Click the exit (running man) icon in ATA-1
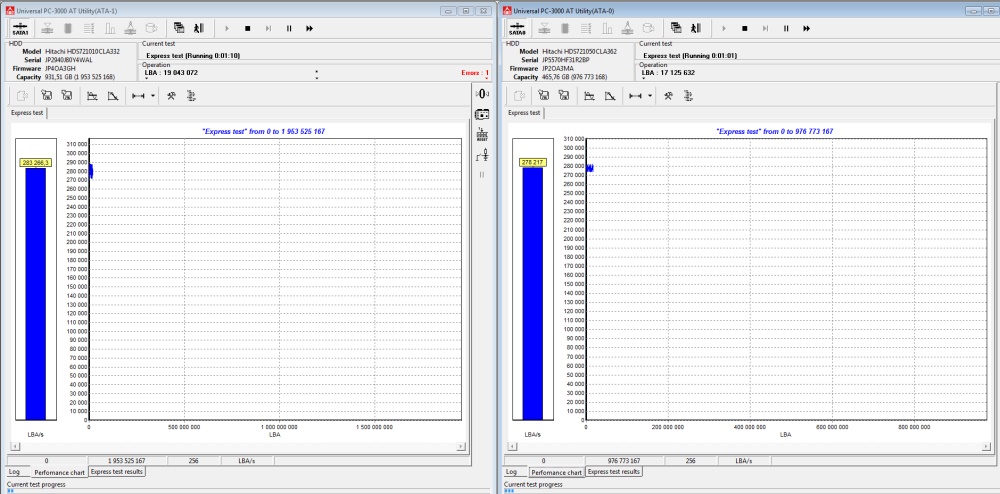The height and width of the screenshot is (494, 1000). [198, 28]
